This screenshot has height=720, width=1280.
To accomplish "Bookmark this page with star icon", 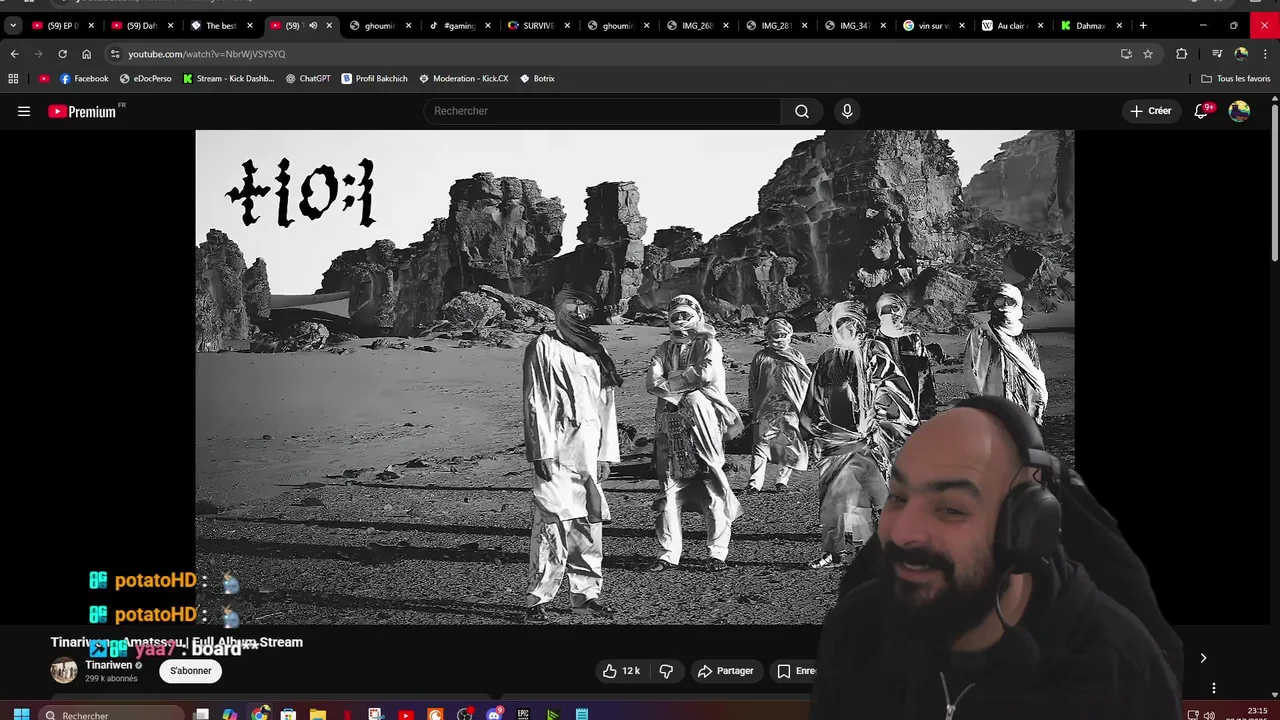I will click(x=1148, y=54).
